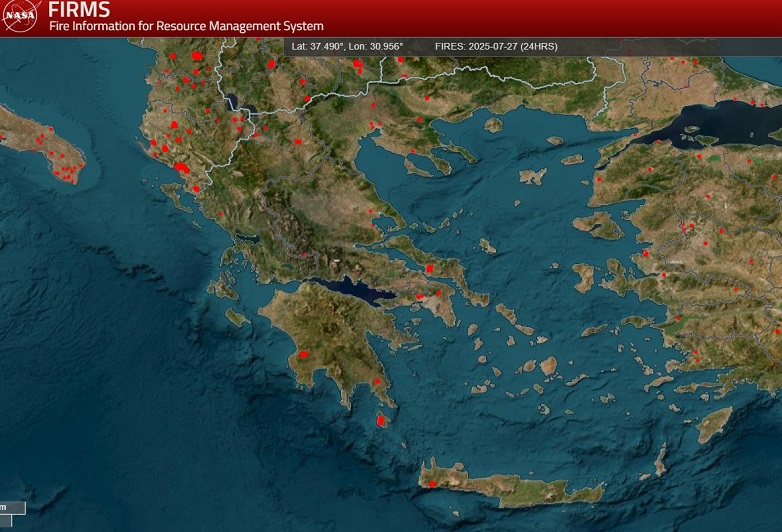The width and height of the screenshot is (782, 532).
Task: Click the island of Lesbos
Action: click(x=598, y=225)
